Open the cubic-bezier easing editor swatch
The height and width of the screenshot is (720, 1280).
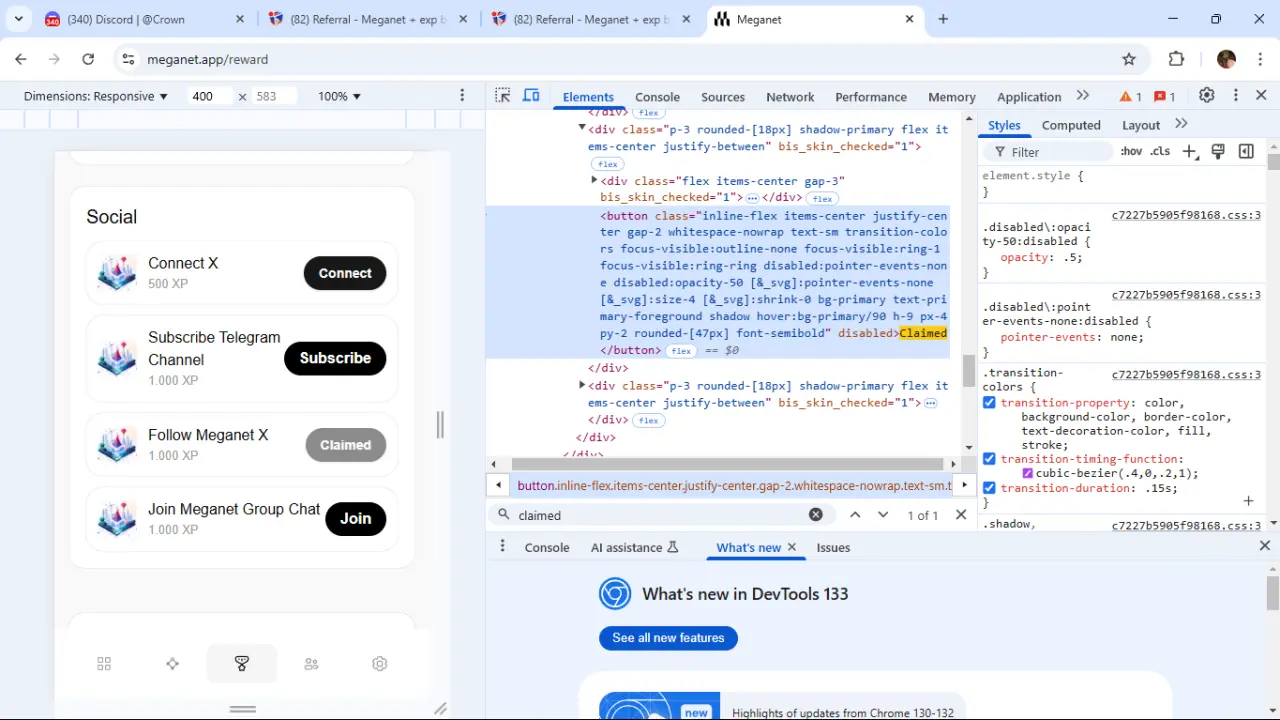point(1027,474)
